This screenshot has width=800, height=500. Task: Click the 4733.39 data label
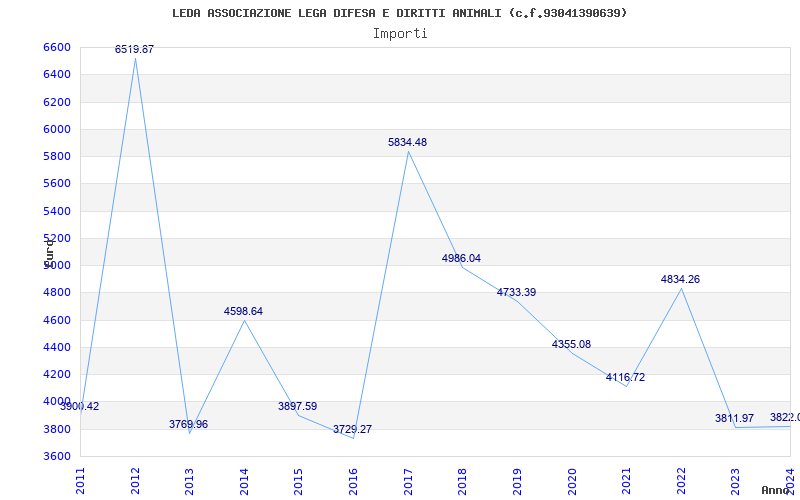tap(516, 293)
